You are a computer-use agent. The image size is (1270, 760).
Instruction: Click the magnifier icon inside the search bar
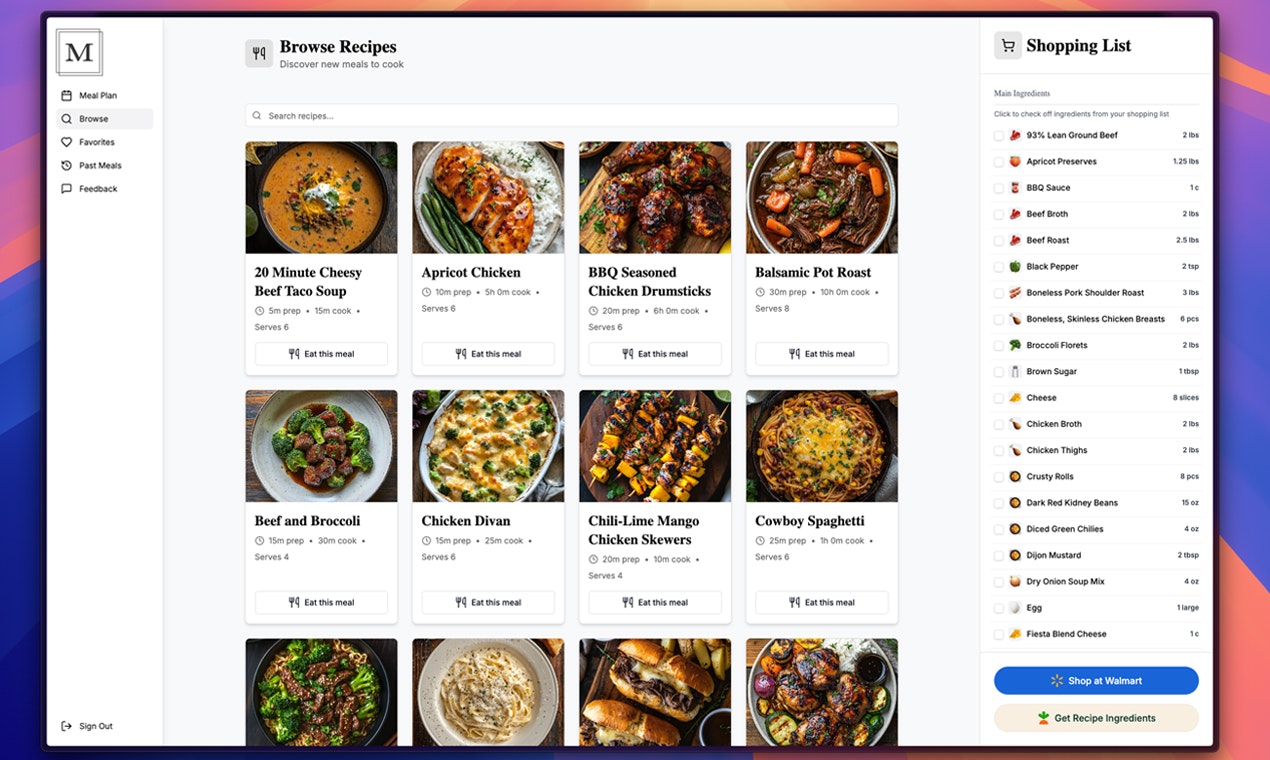click(x=257, y=116)
